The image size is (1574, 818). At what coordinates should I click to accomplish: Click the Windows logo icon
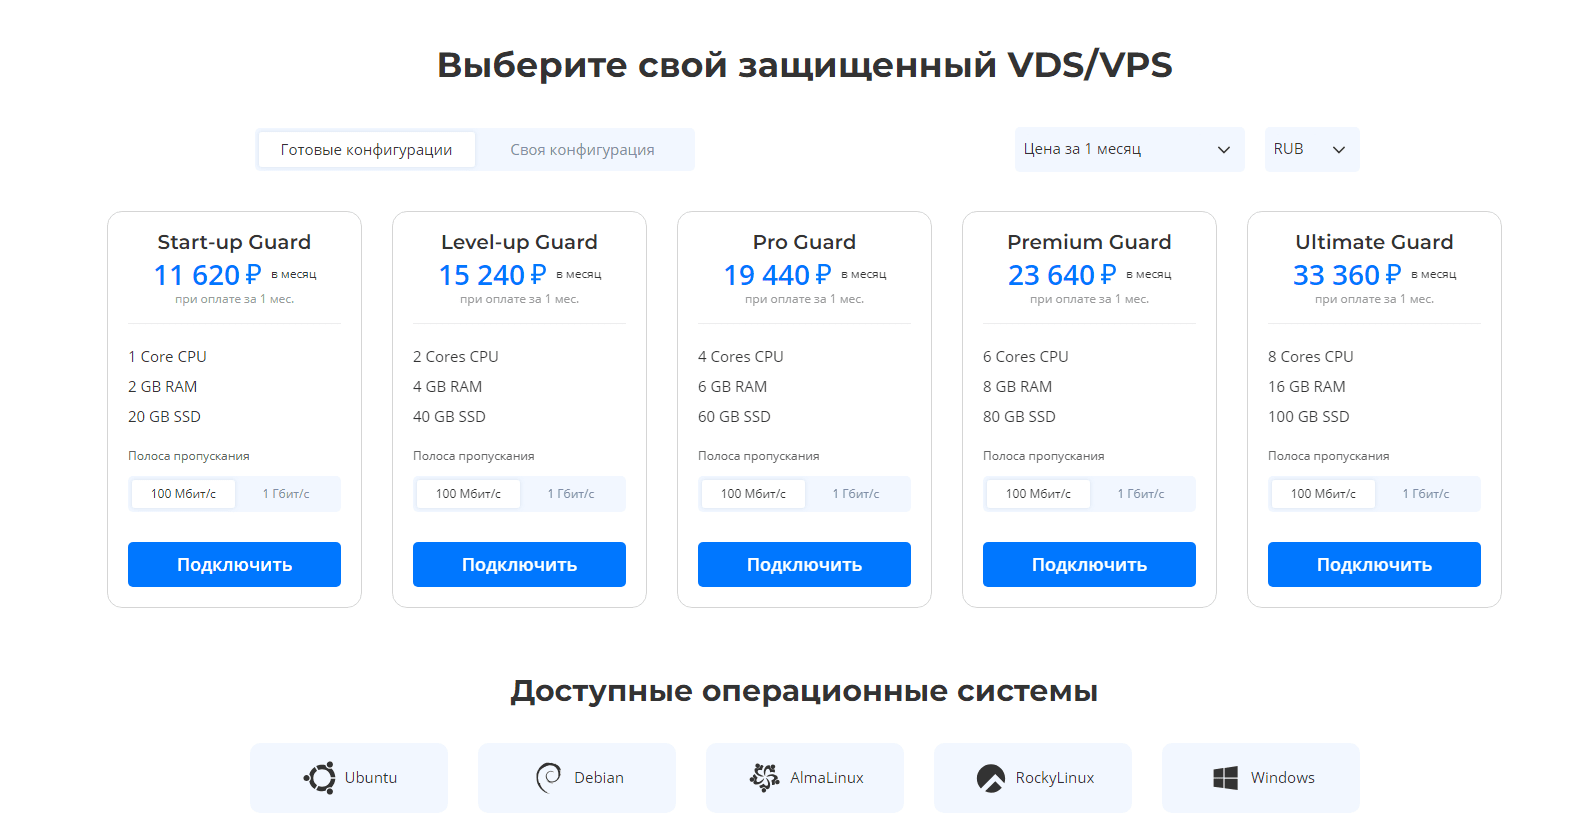point(1225,778)
